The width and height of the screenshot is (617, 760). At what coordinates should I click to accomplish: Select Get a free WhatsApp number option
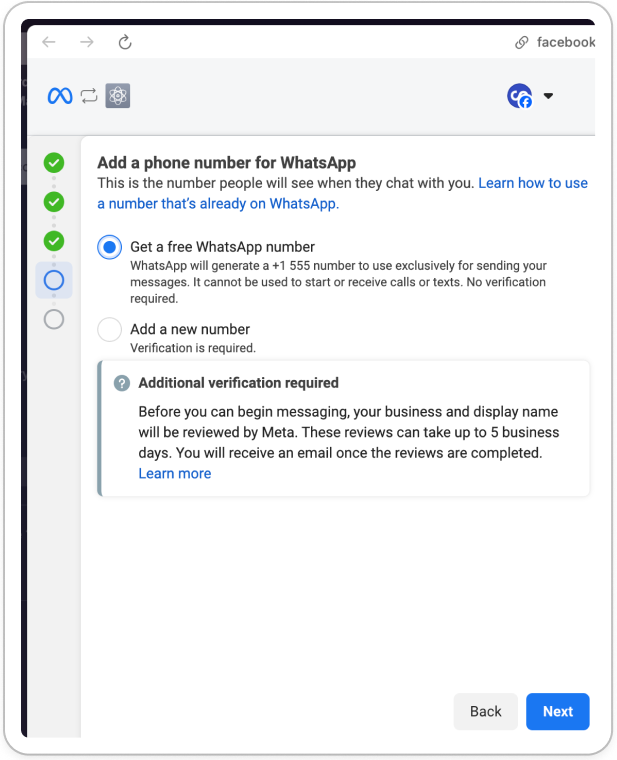click(x=110, y=247)
